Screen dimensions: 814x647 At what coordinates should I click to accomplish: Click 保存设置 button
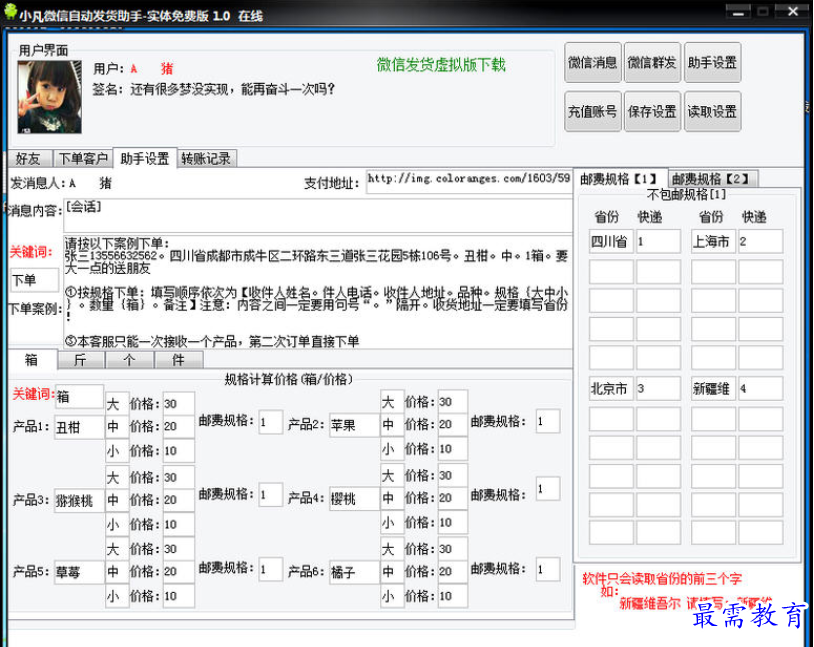point(652,112)
